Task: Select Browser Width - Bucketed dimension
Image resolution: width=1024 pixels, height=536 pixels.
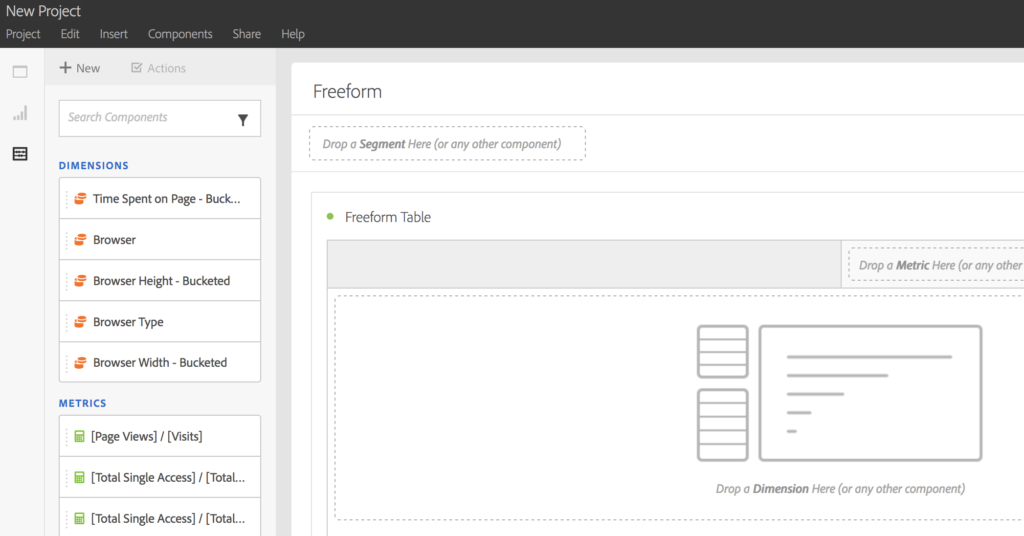Action: (160, 363)
